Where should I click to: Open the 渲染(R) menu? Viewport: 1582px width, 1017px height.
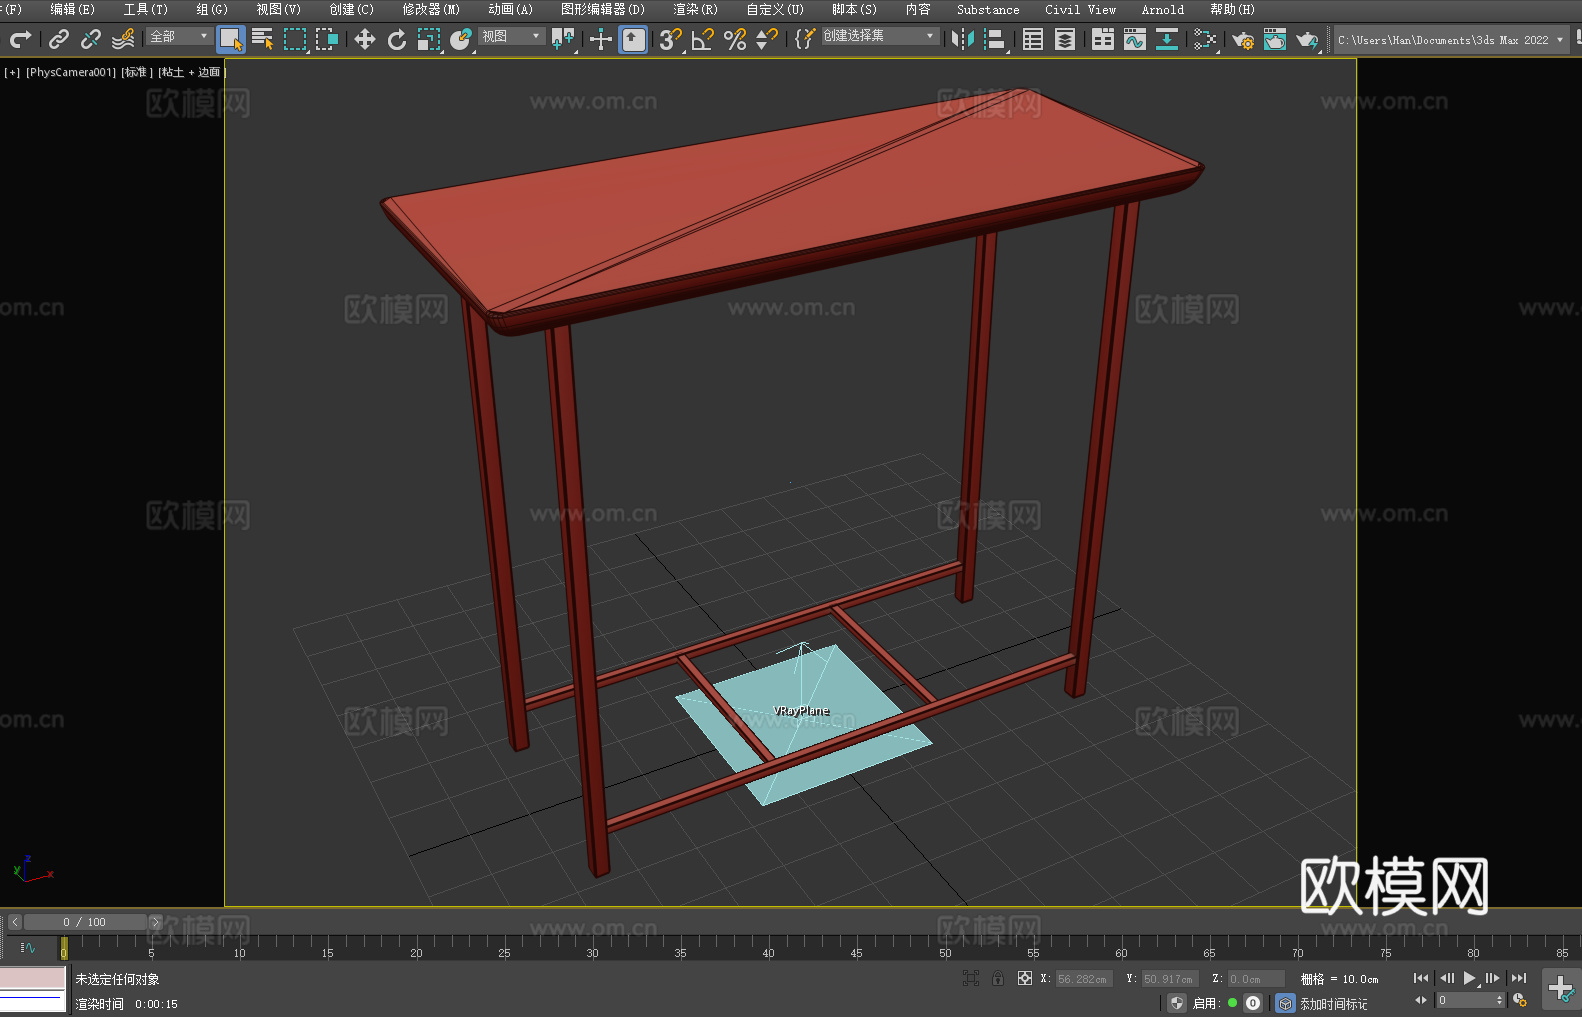pyautogui.click(x=696, y=9)
